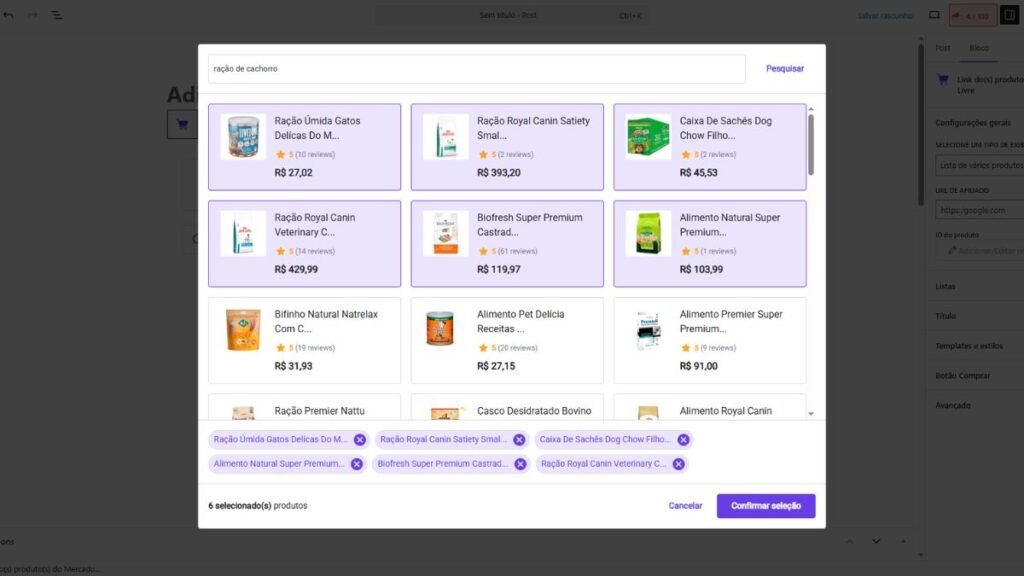Click the Confirmar seleção button
1024x576 pixels.
click(765, 506)
